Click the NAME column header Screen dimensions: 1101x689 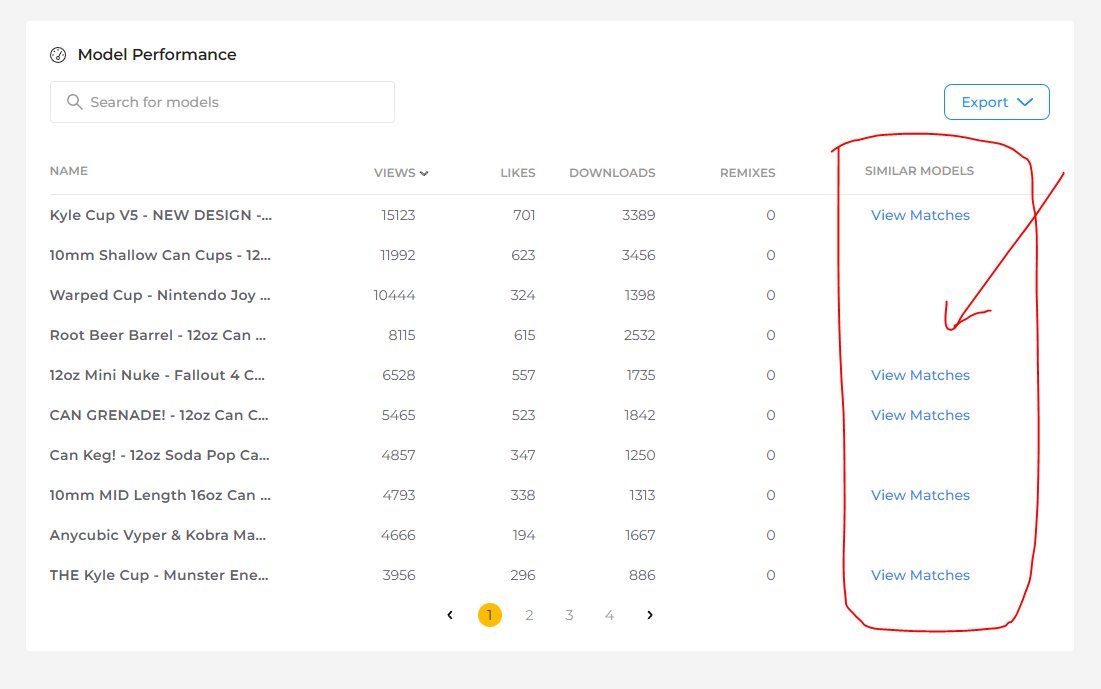click(x=68, y=170)
